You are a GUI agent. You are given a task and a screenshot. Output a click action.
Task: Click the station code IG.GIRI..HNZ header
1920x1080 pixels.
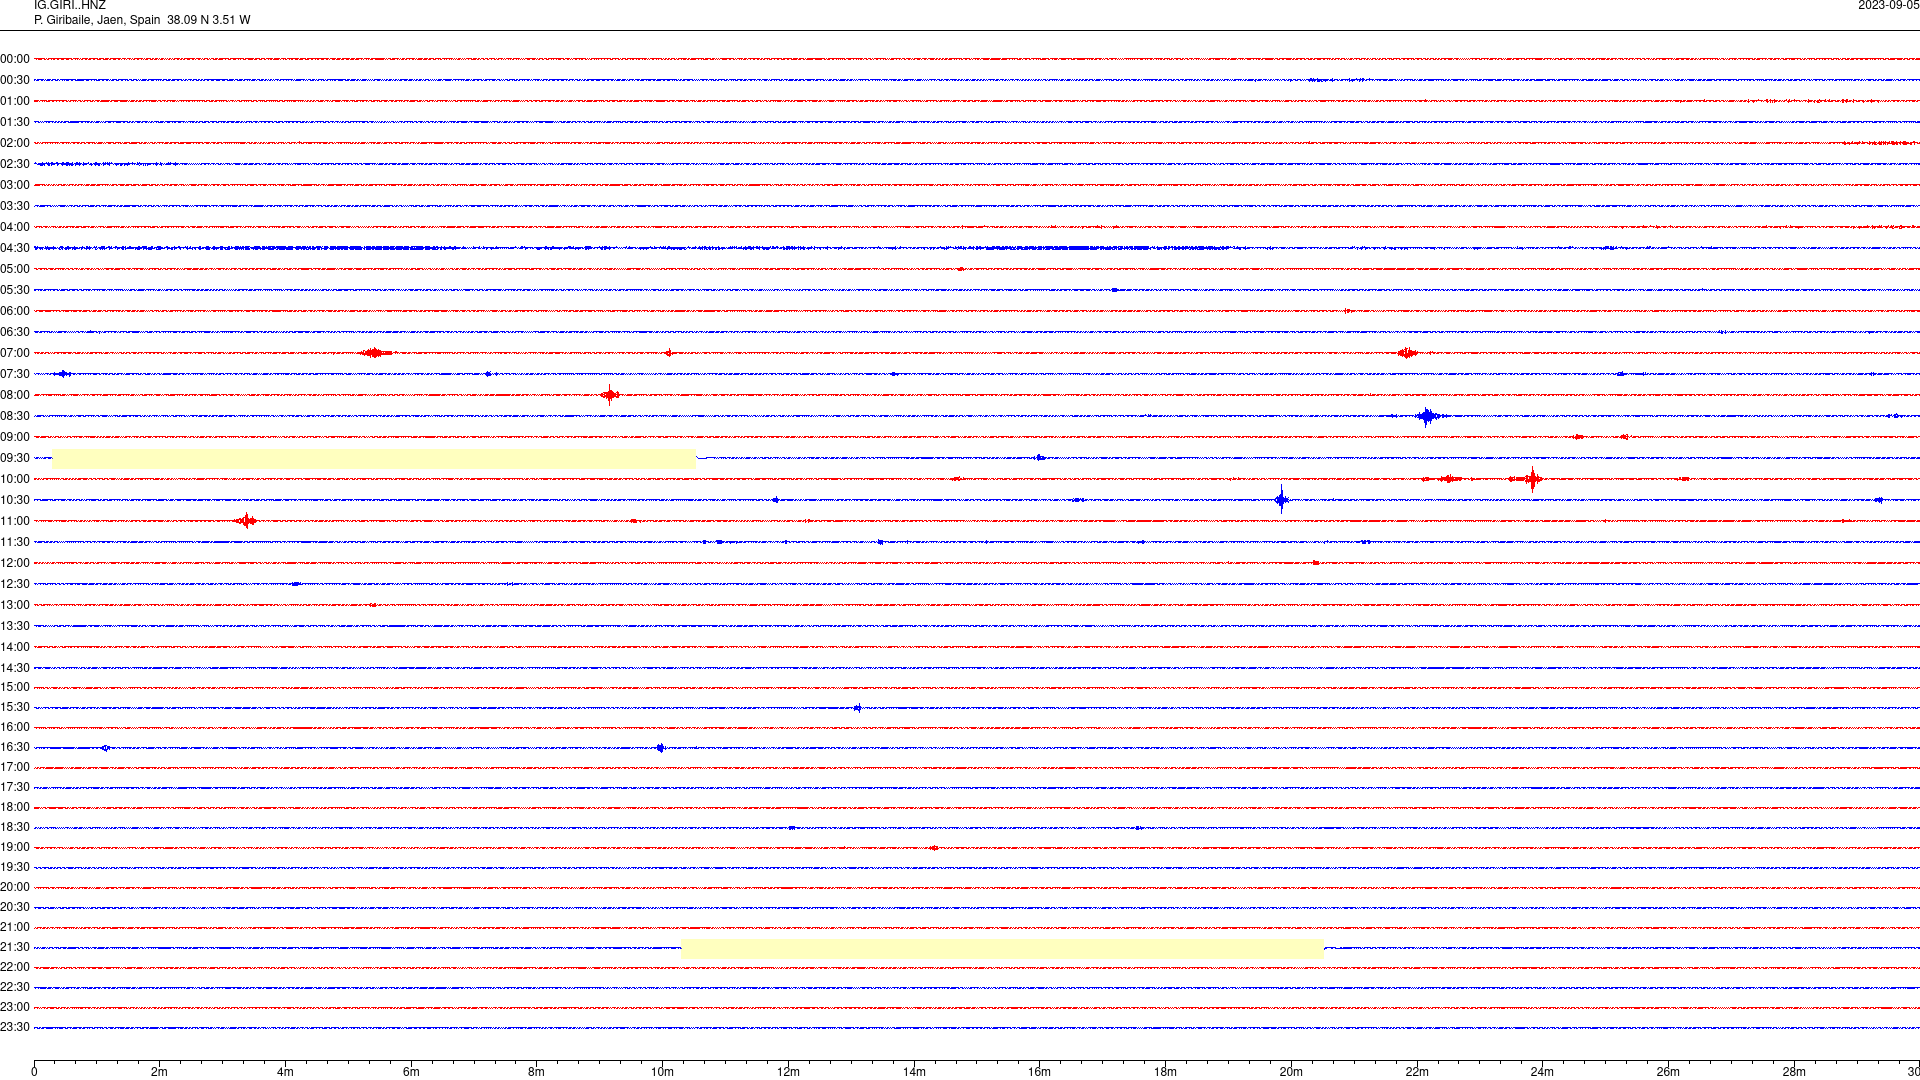pyautogui.click(x=70, y=5)
